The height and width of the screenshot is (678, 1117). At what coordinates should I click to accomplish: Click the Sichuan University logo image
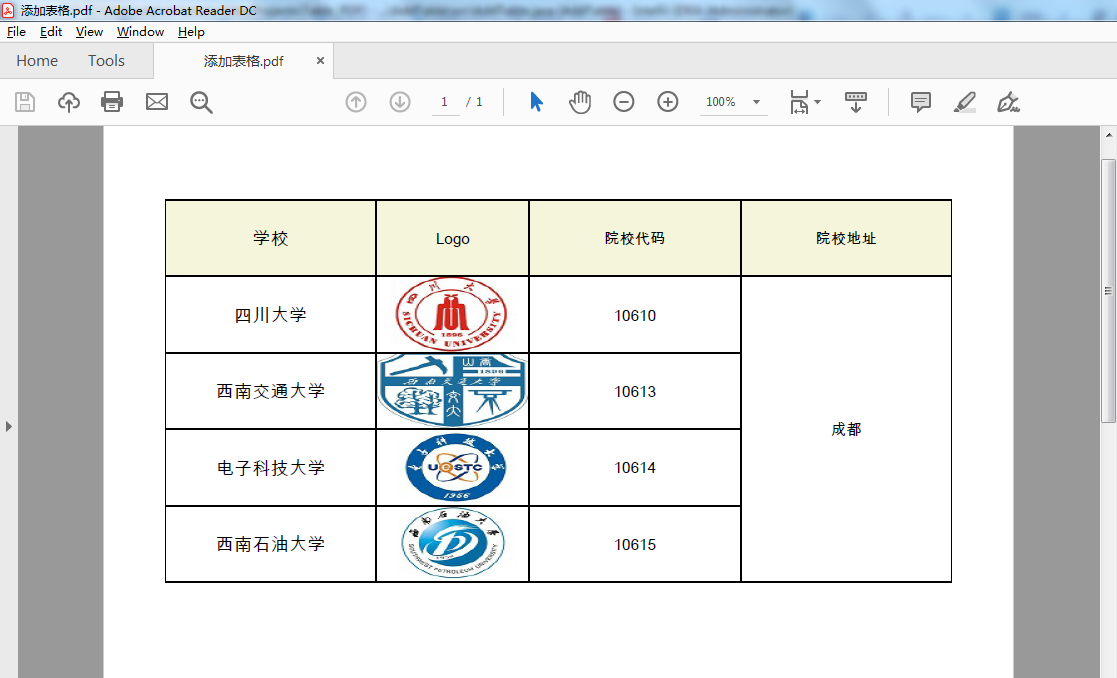(x=452, y=314)
